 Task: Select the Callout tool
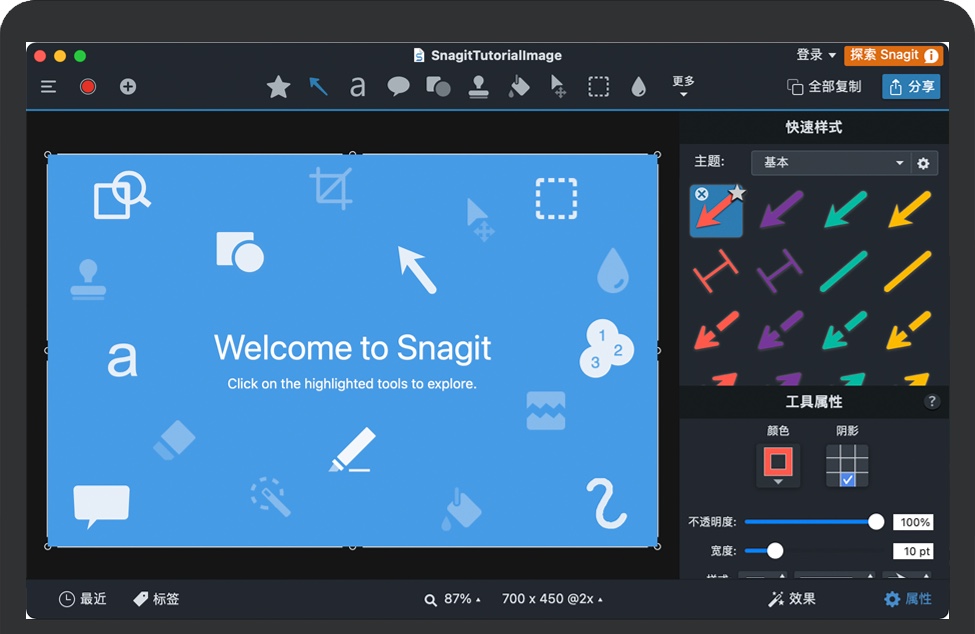pyautogui.click(x=397, y=86)
